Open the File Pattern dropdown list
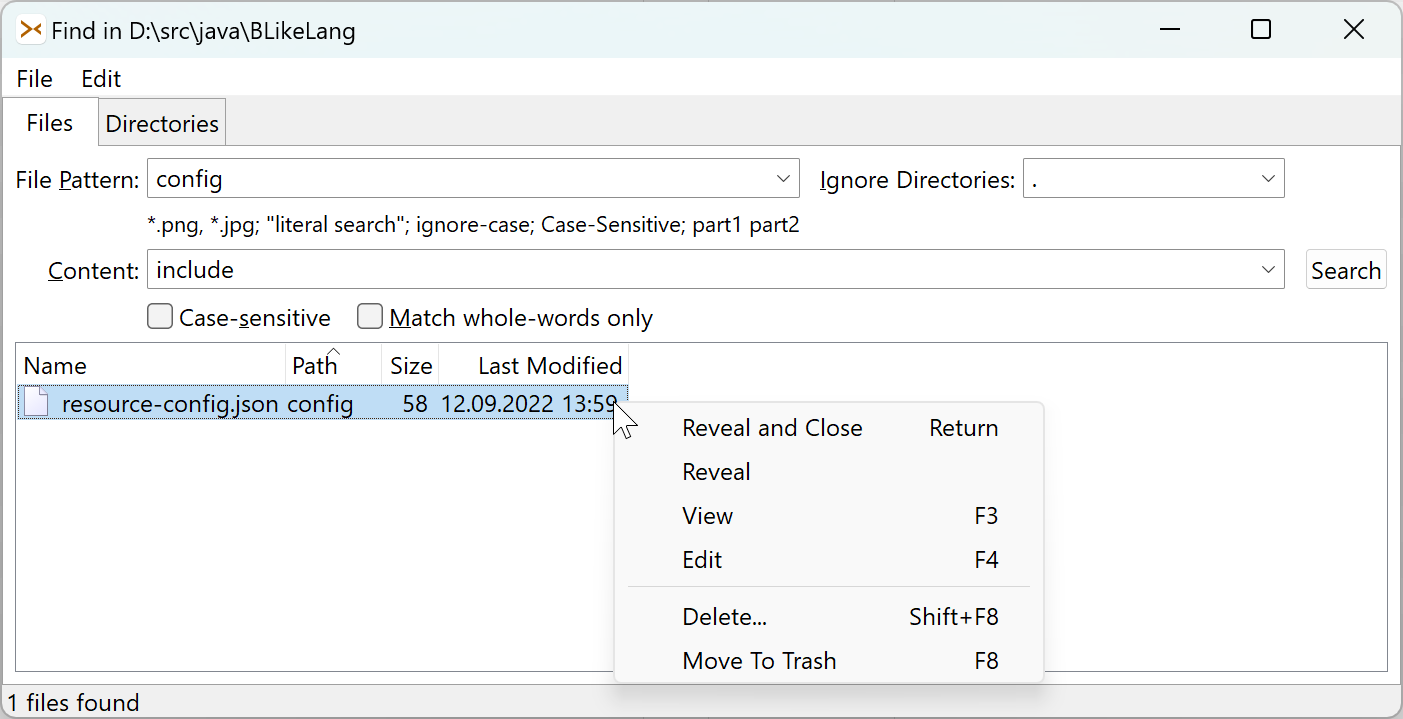1403x719 pixels. (782, 178)
